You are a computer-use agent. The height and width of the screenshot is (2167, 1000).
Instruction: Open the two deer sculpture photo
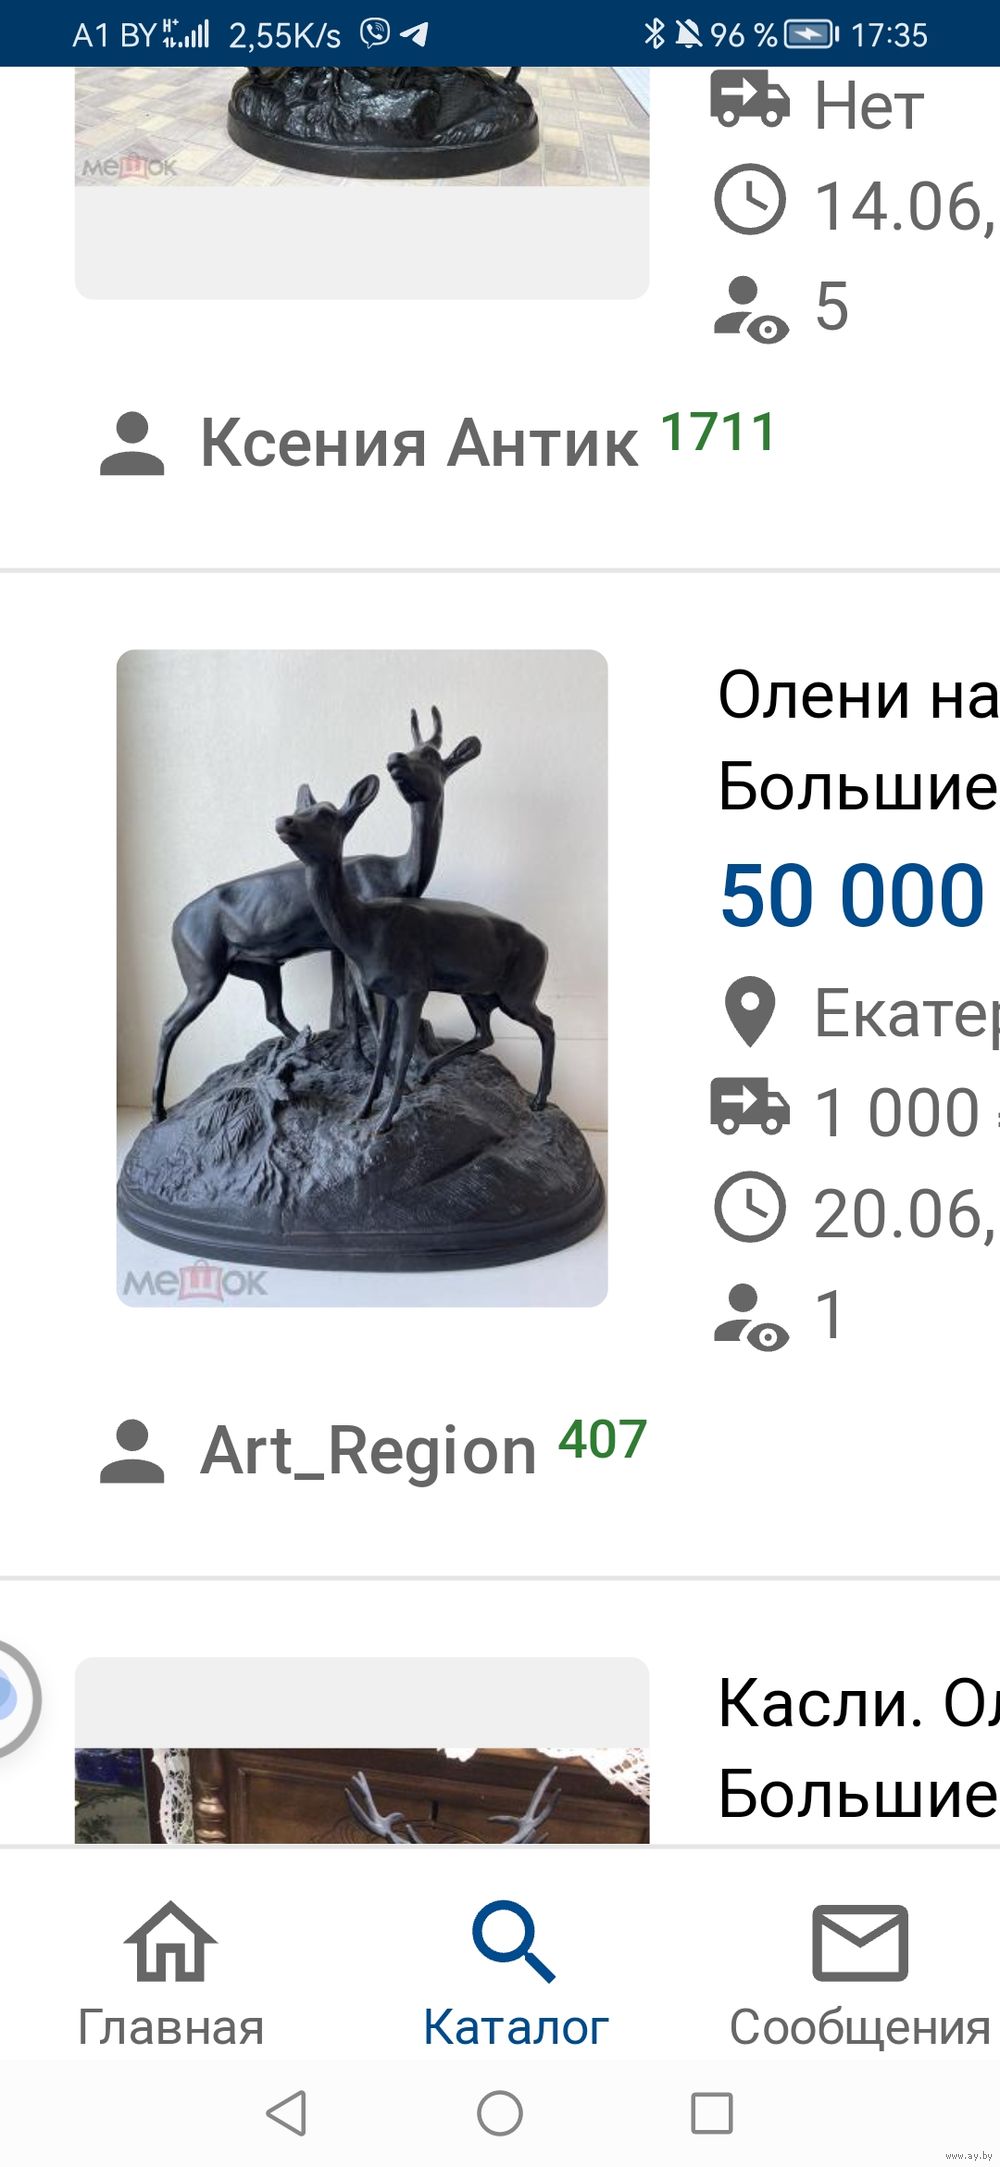pyautogui.click(x=362, y=978)
